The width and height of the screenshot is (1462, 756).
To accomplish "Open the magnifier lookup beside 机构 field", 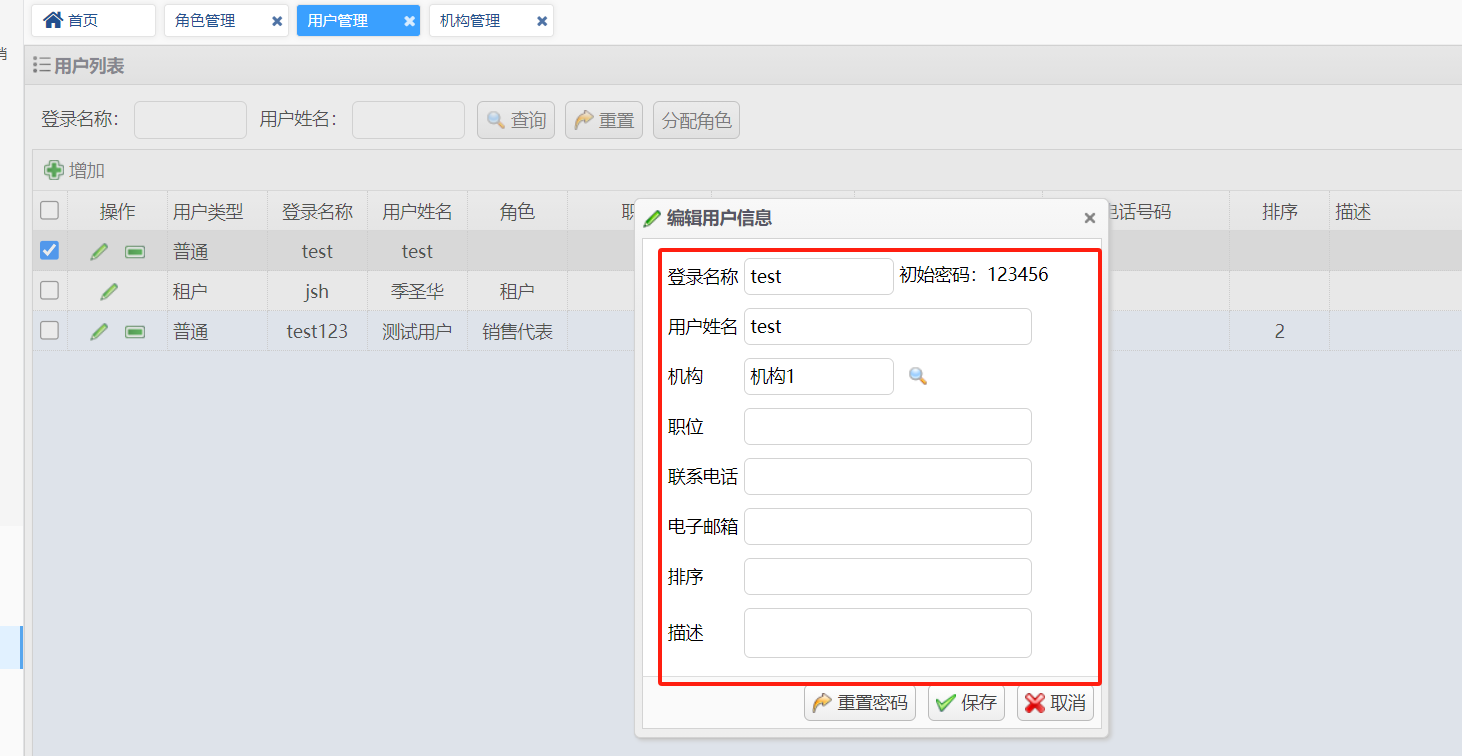I will 918,376.
